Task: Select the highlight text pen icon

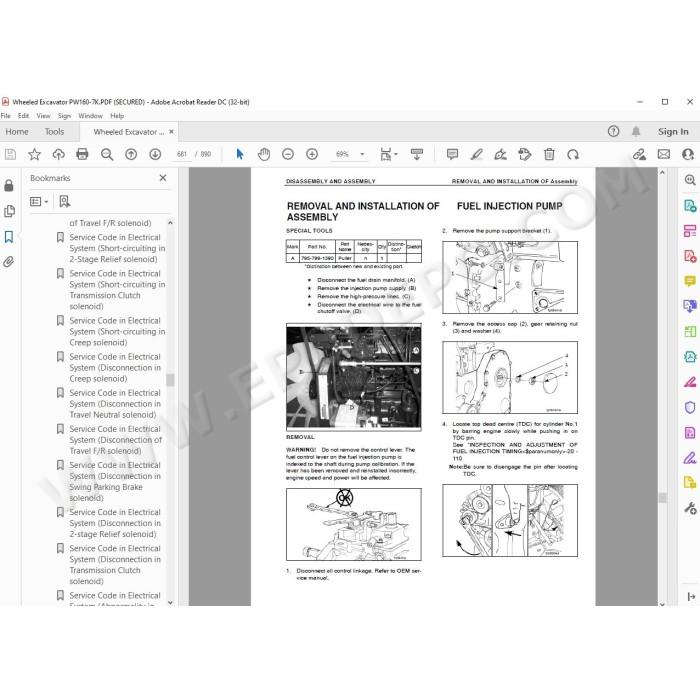Action: click(476, 154)
